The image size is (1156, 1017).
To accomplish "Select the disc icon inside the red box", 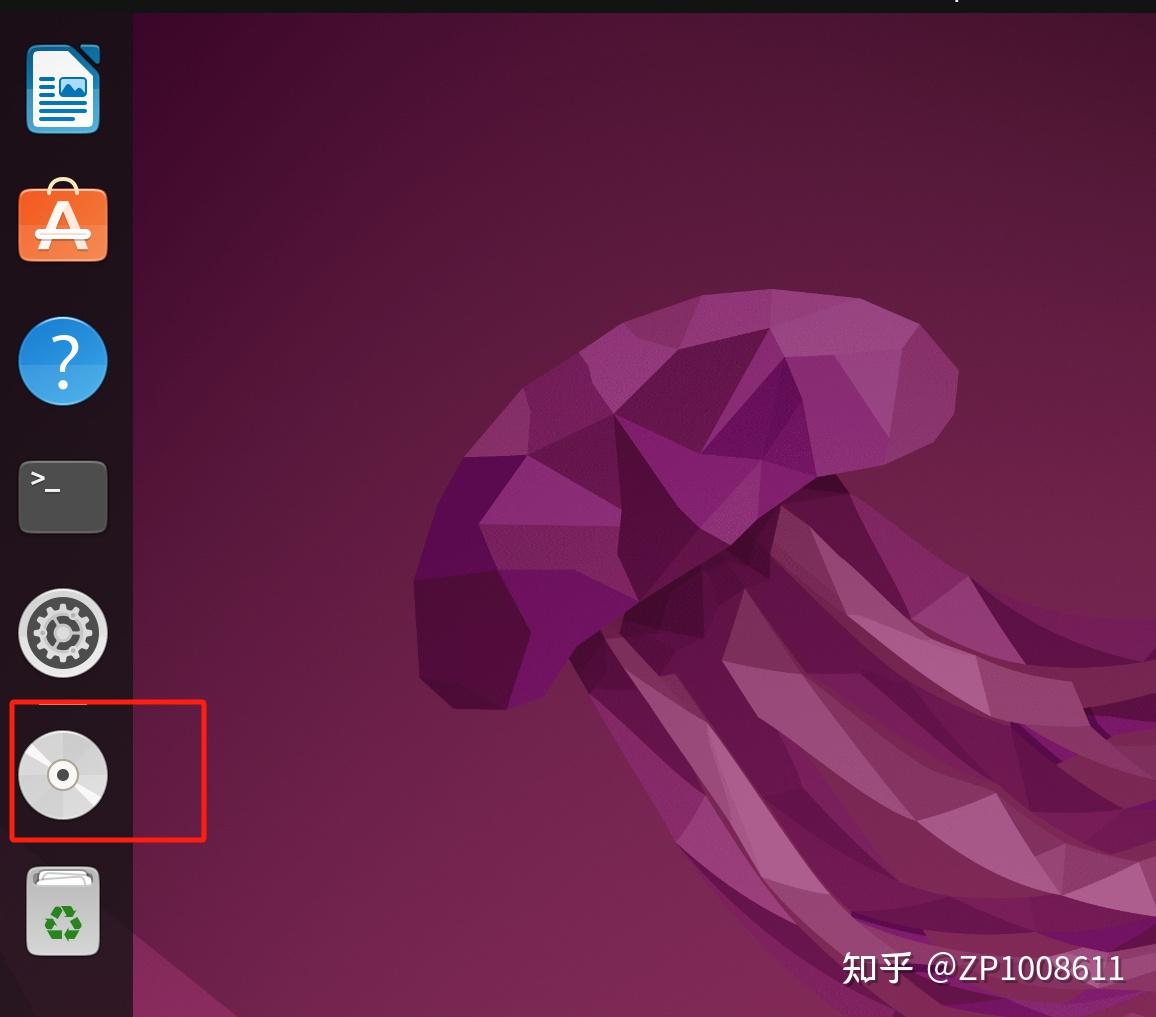I will [x=62, y=776].
